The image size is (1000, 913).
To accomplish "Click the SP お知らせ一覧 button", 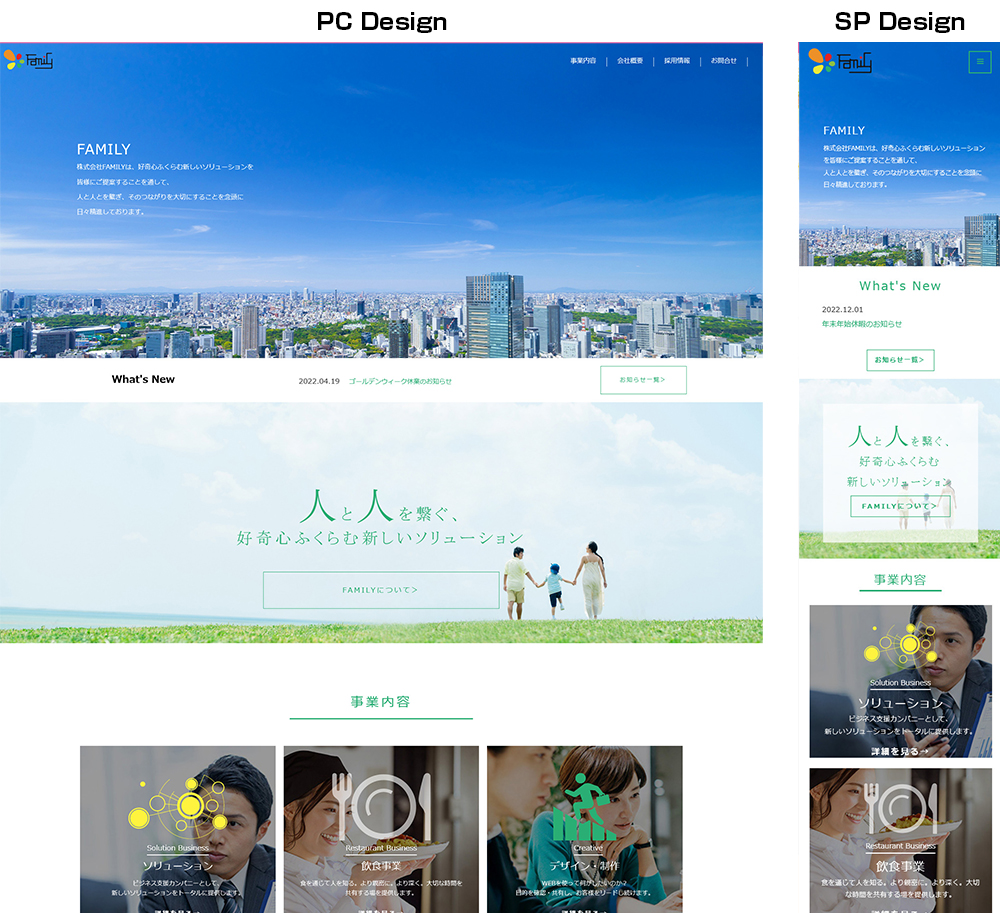I will pyautogui.click(x=900, y=360).
